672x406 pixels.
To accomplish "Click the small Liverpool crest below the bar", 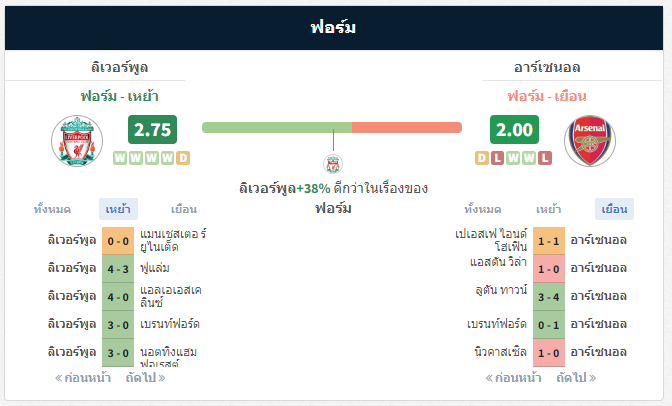I will [333, 164].
